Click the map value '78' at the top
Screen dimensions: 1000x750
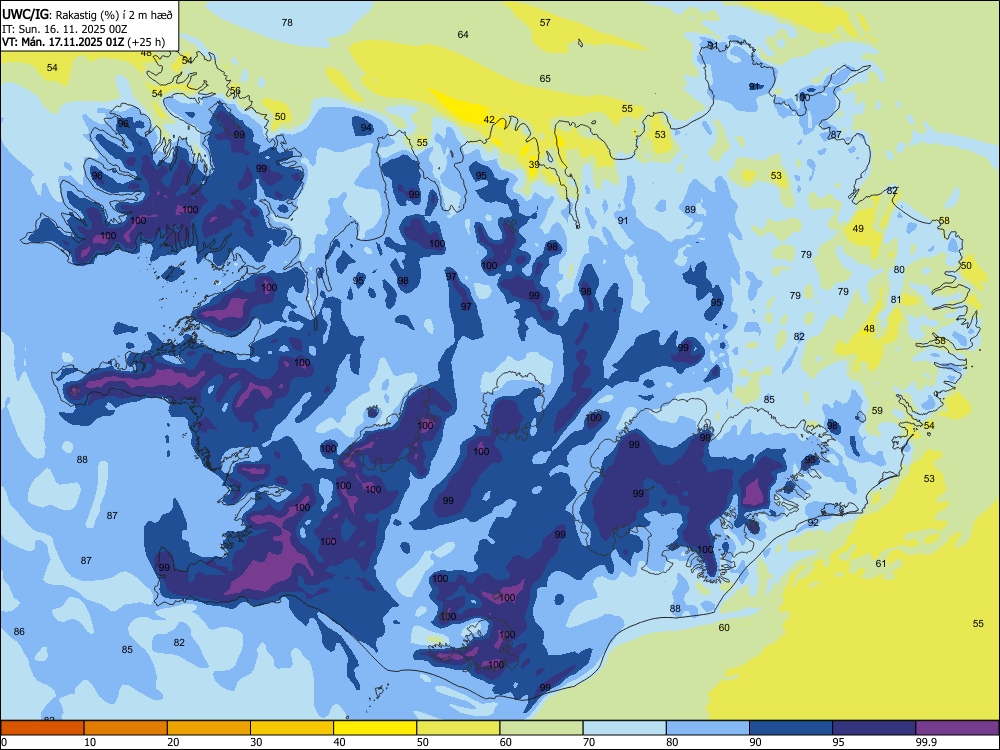pos(287,22)
